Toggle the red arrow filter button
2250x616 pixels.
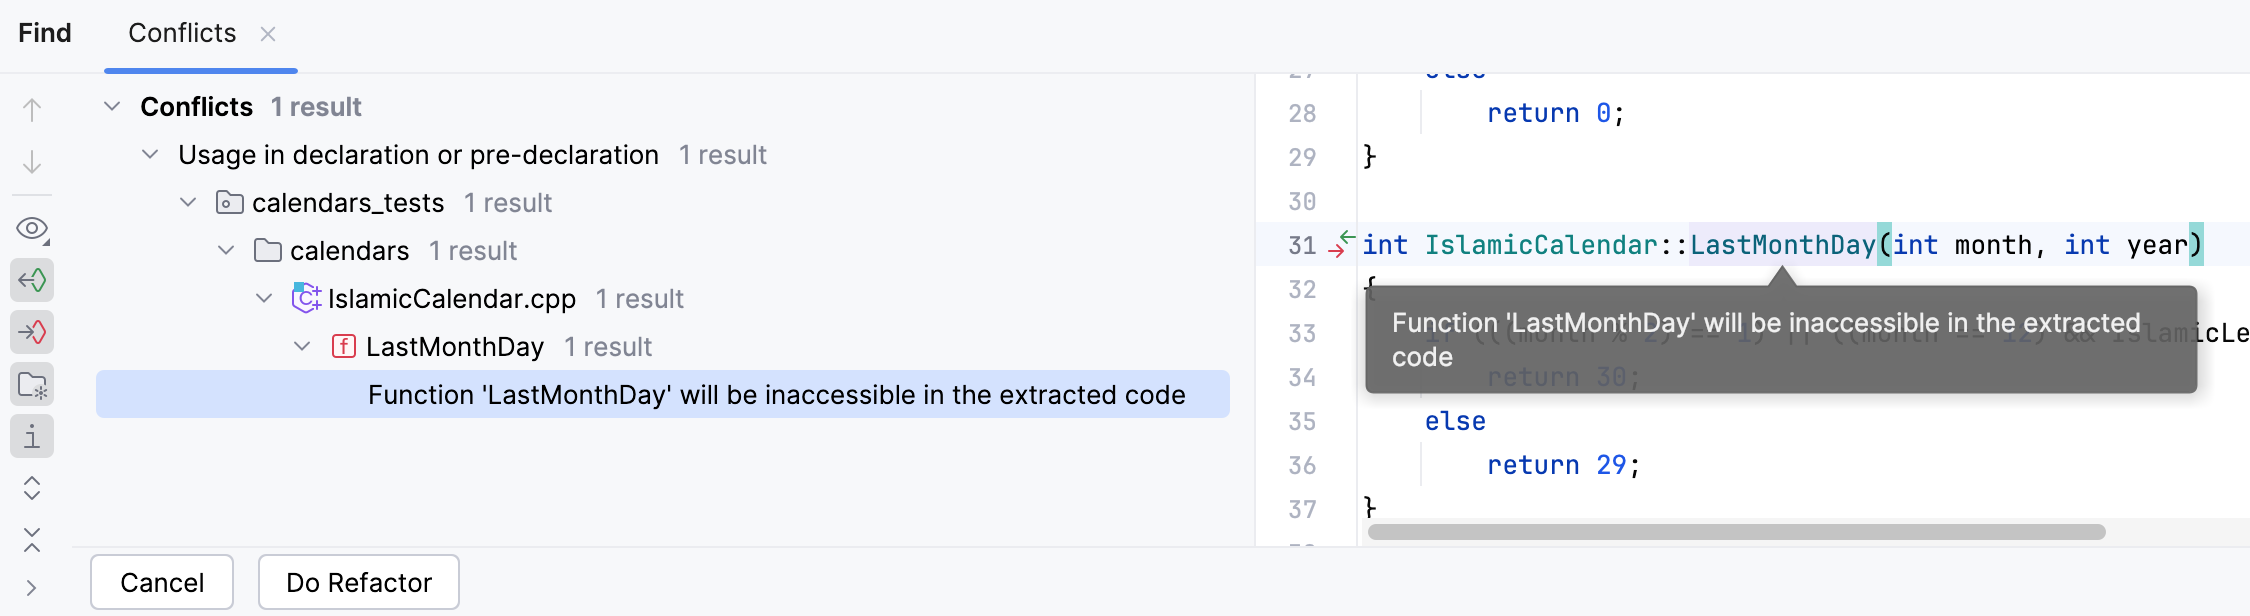coord(31,332)
